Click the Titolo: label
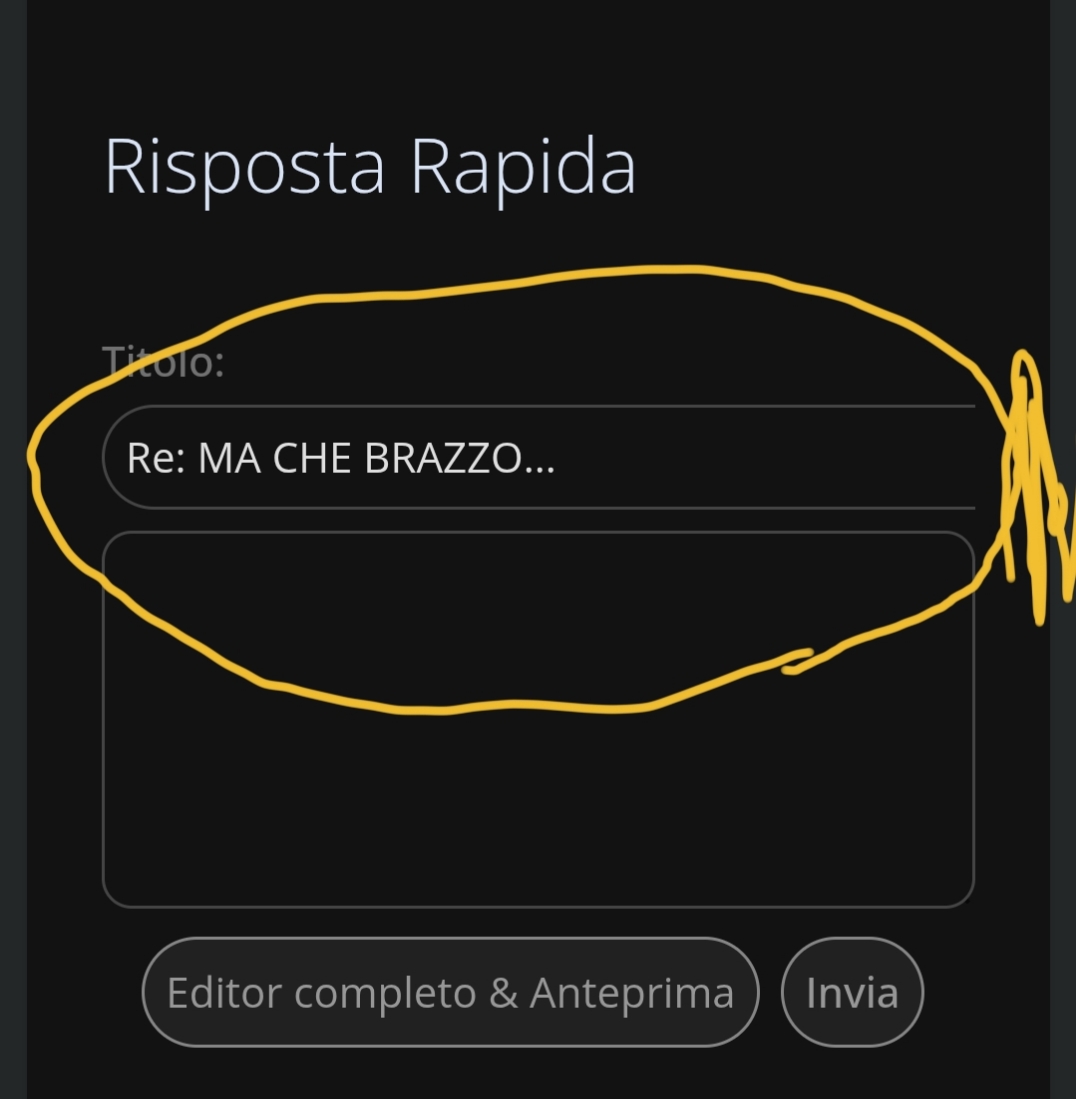 [x=163, y=362]
